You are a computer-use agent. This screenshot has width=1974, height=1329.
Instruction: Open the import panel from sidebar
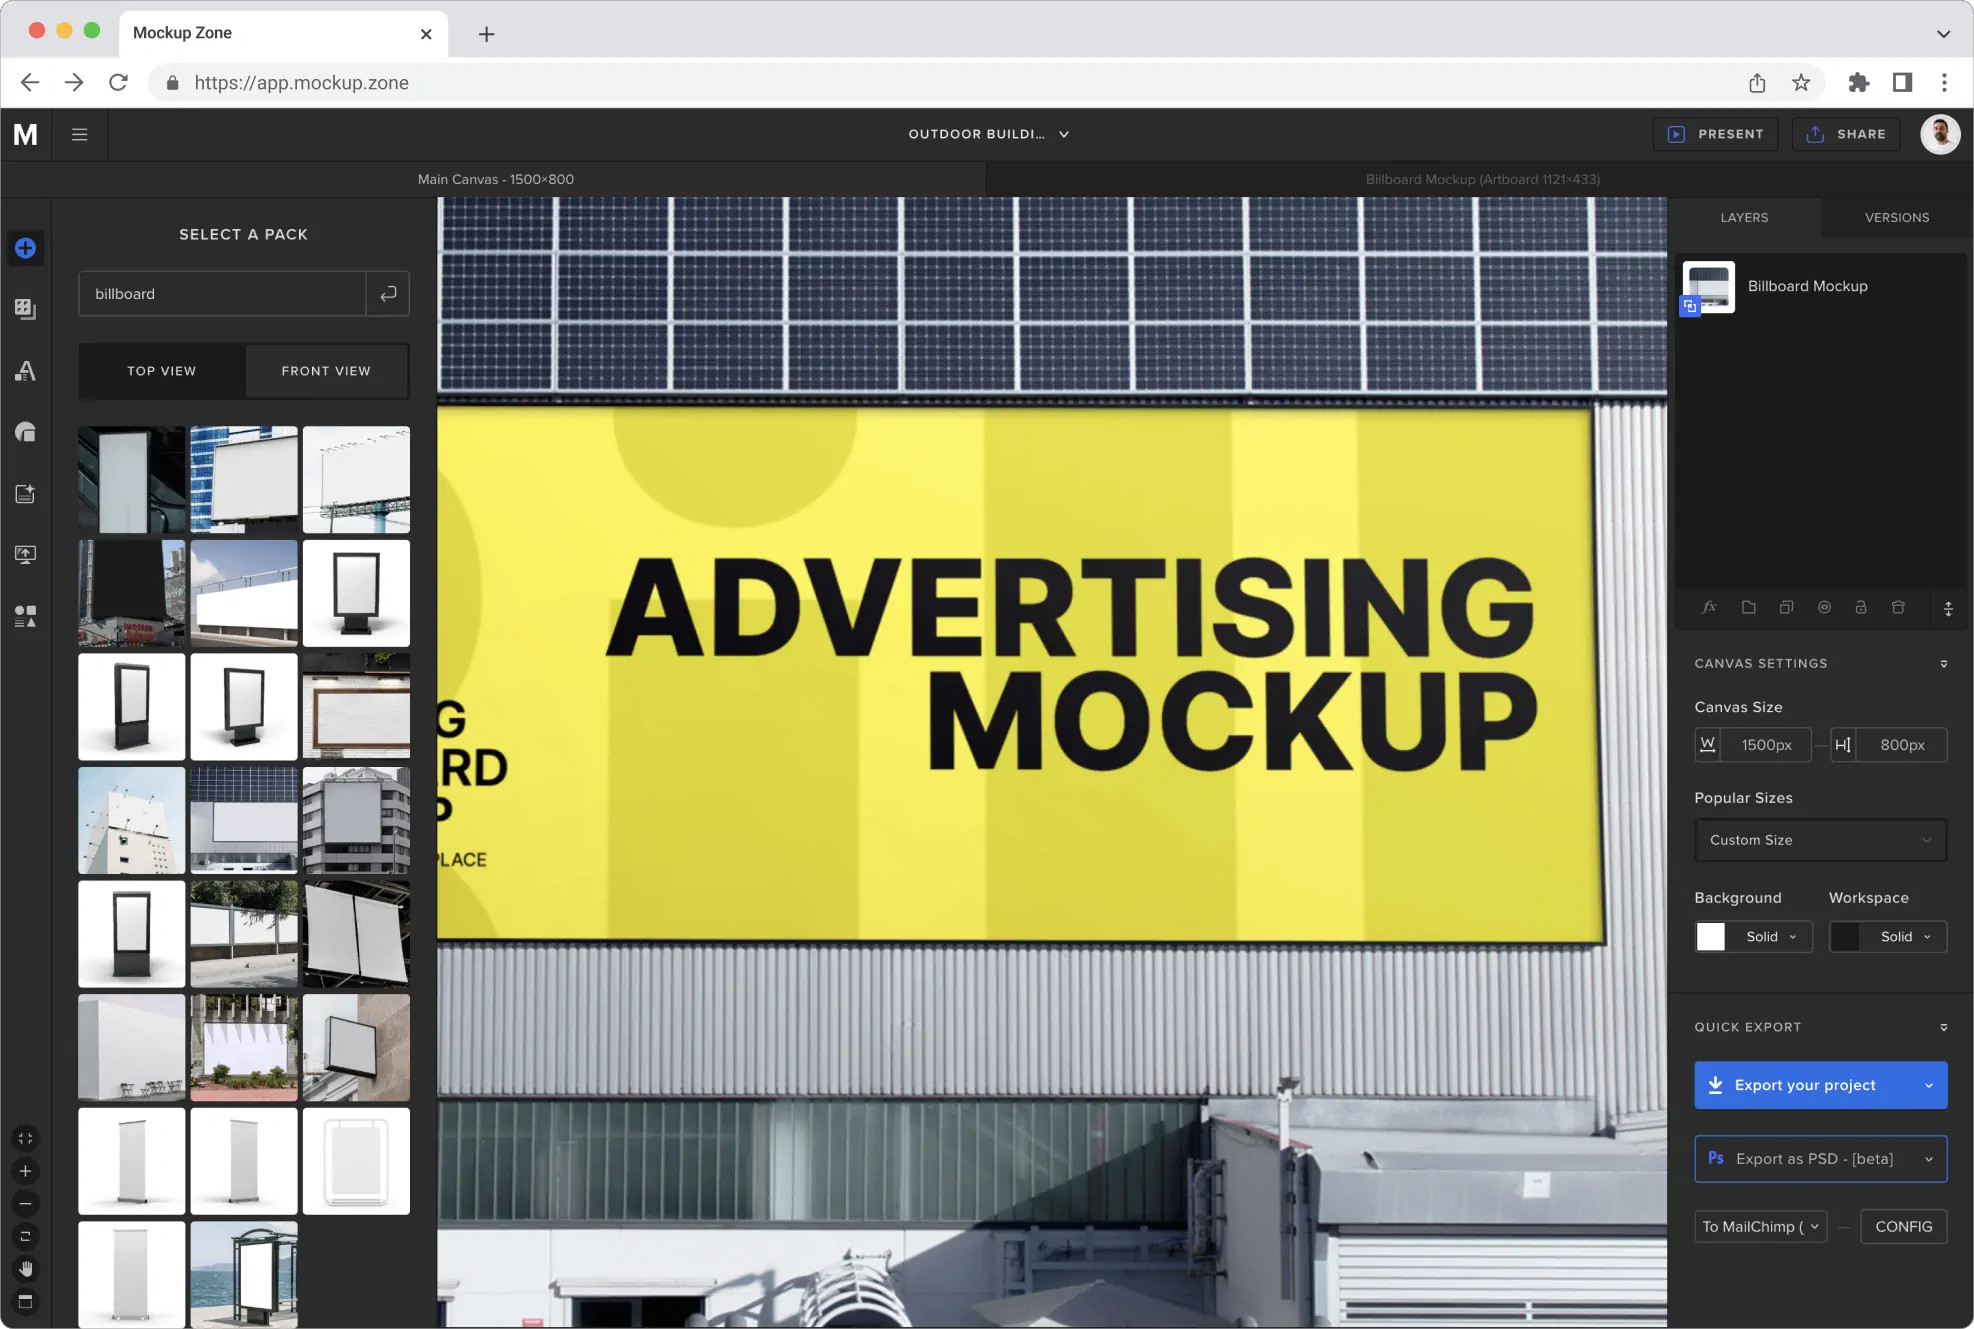pyautogui.click(x=25, y=493)
